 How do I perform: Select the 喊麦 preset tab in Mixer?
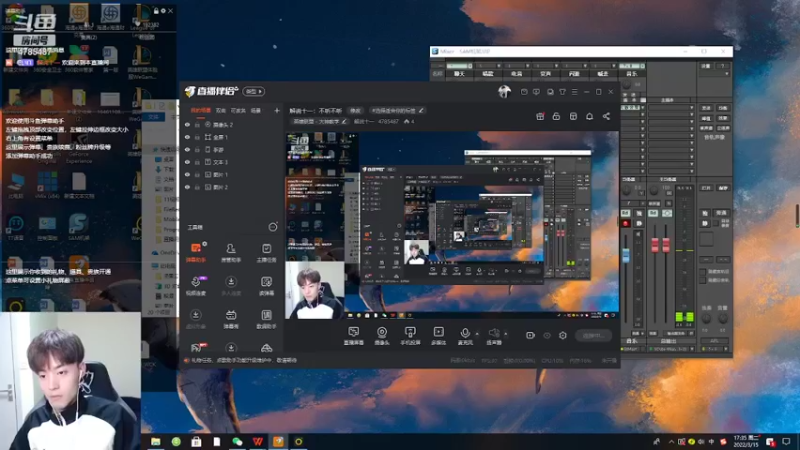(603, 74)
